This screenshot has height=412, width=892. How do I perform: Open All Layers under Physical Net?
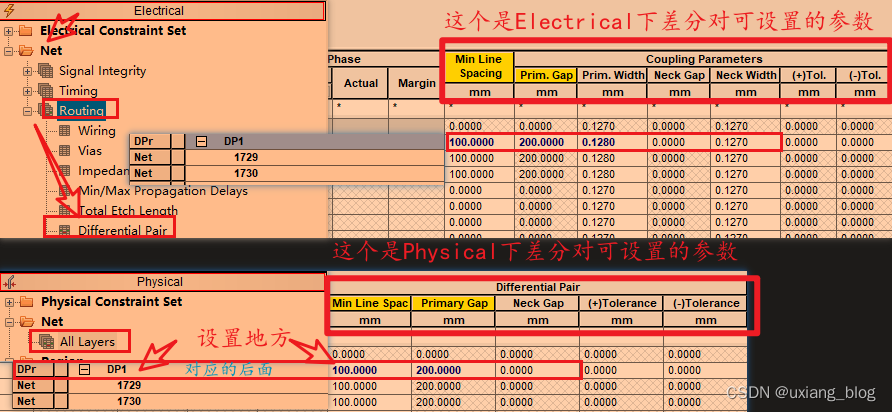(x=88, y=341)
